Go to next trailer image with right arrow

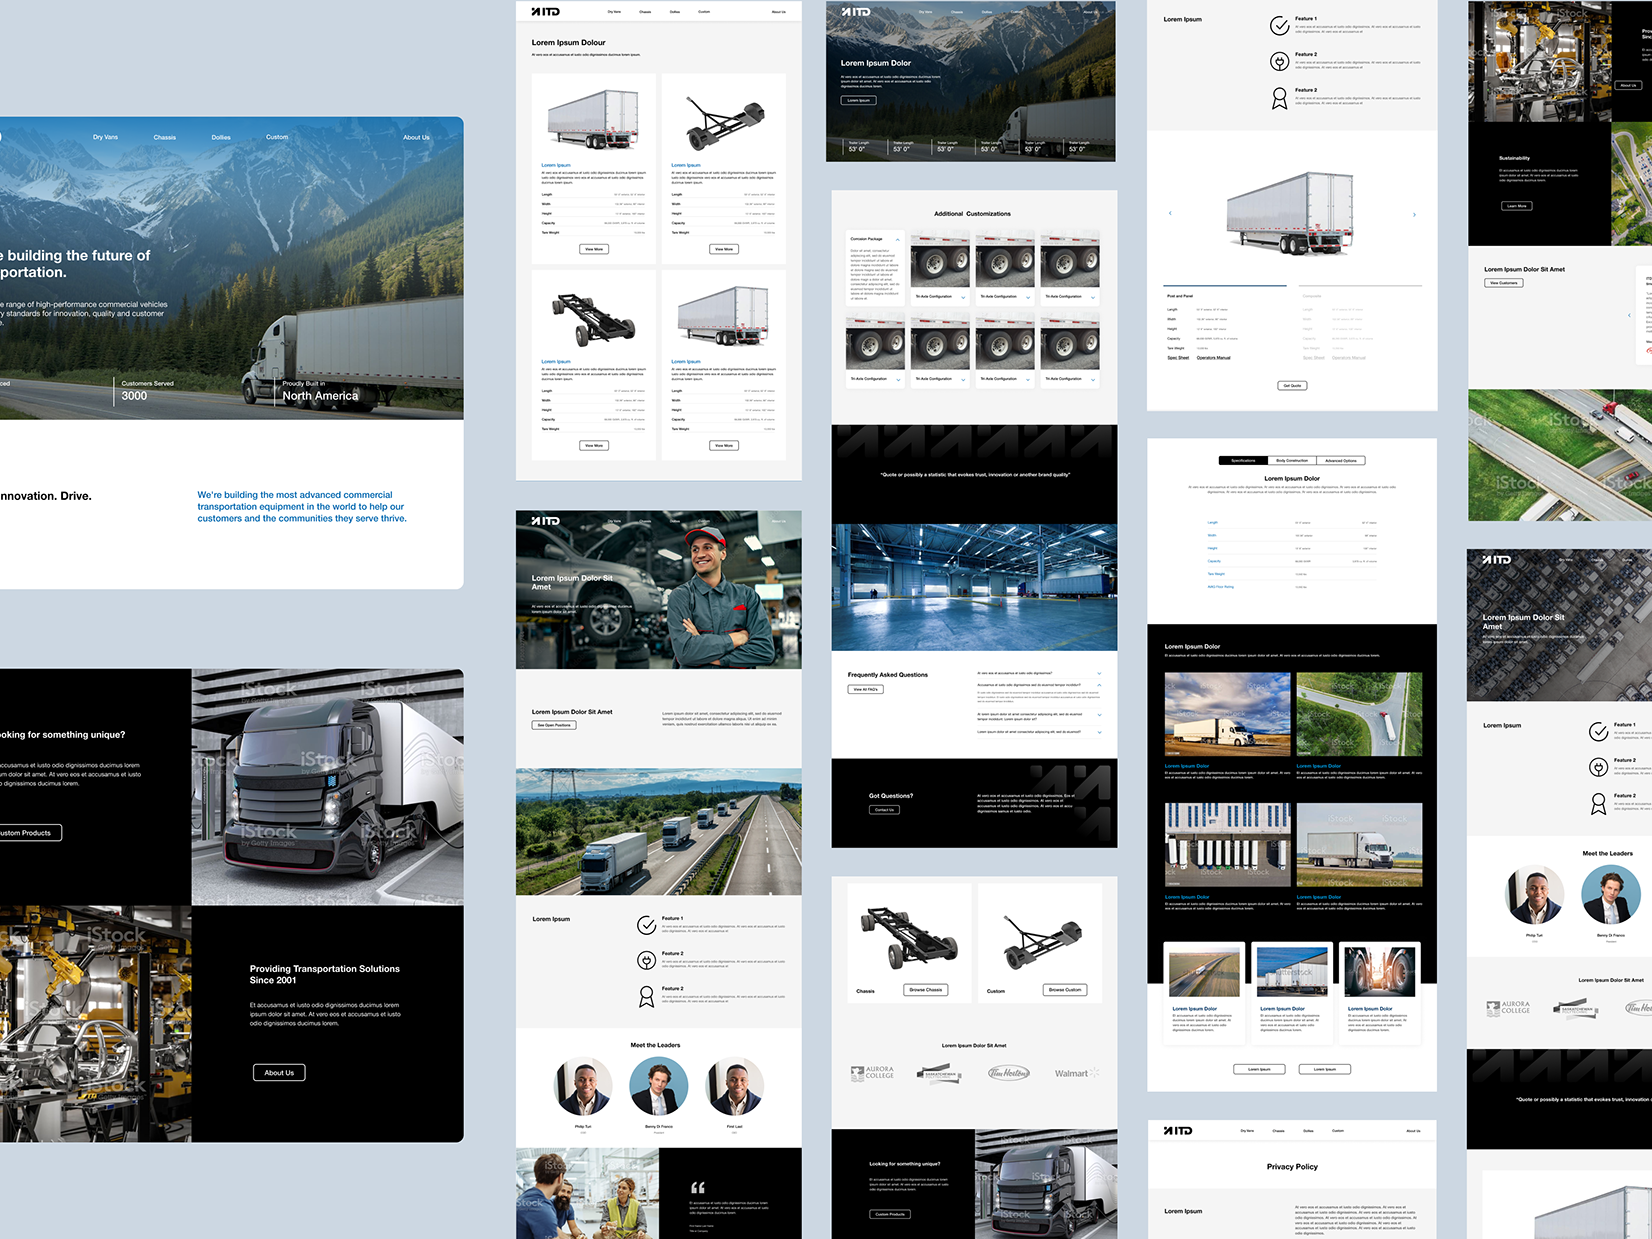pyautogui.click(x=1414, y=214)
